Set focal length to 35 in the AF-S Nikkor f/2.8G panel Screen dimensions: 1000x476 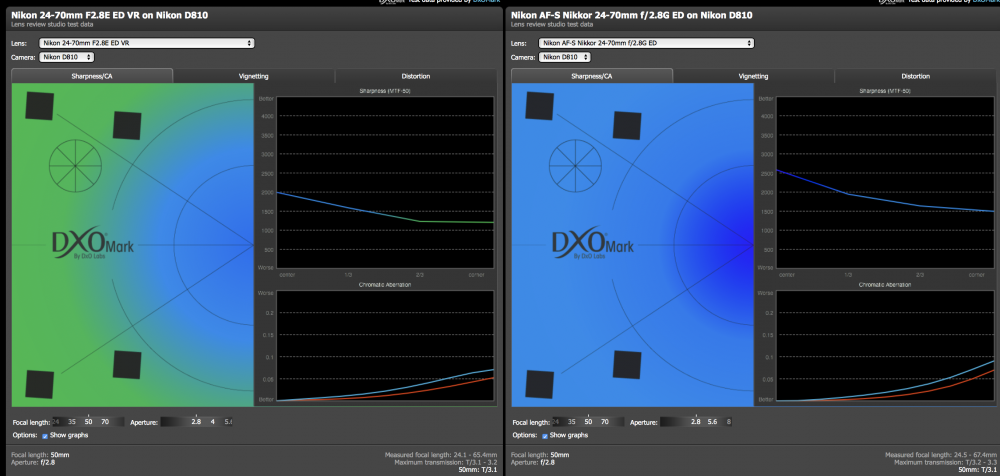(x=572, y=422)
